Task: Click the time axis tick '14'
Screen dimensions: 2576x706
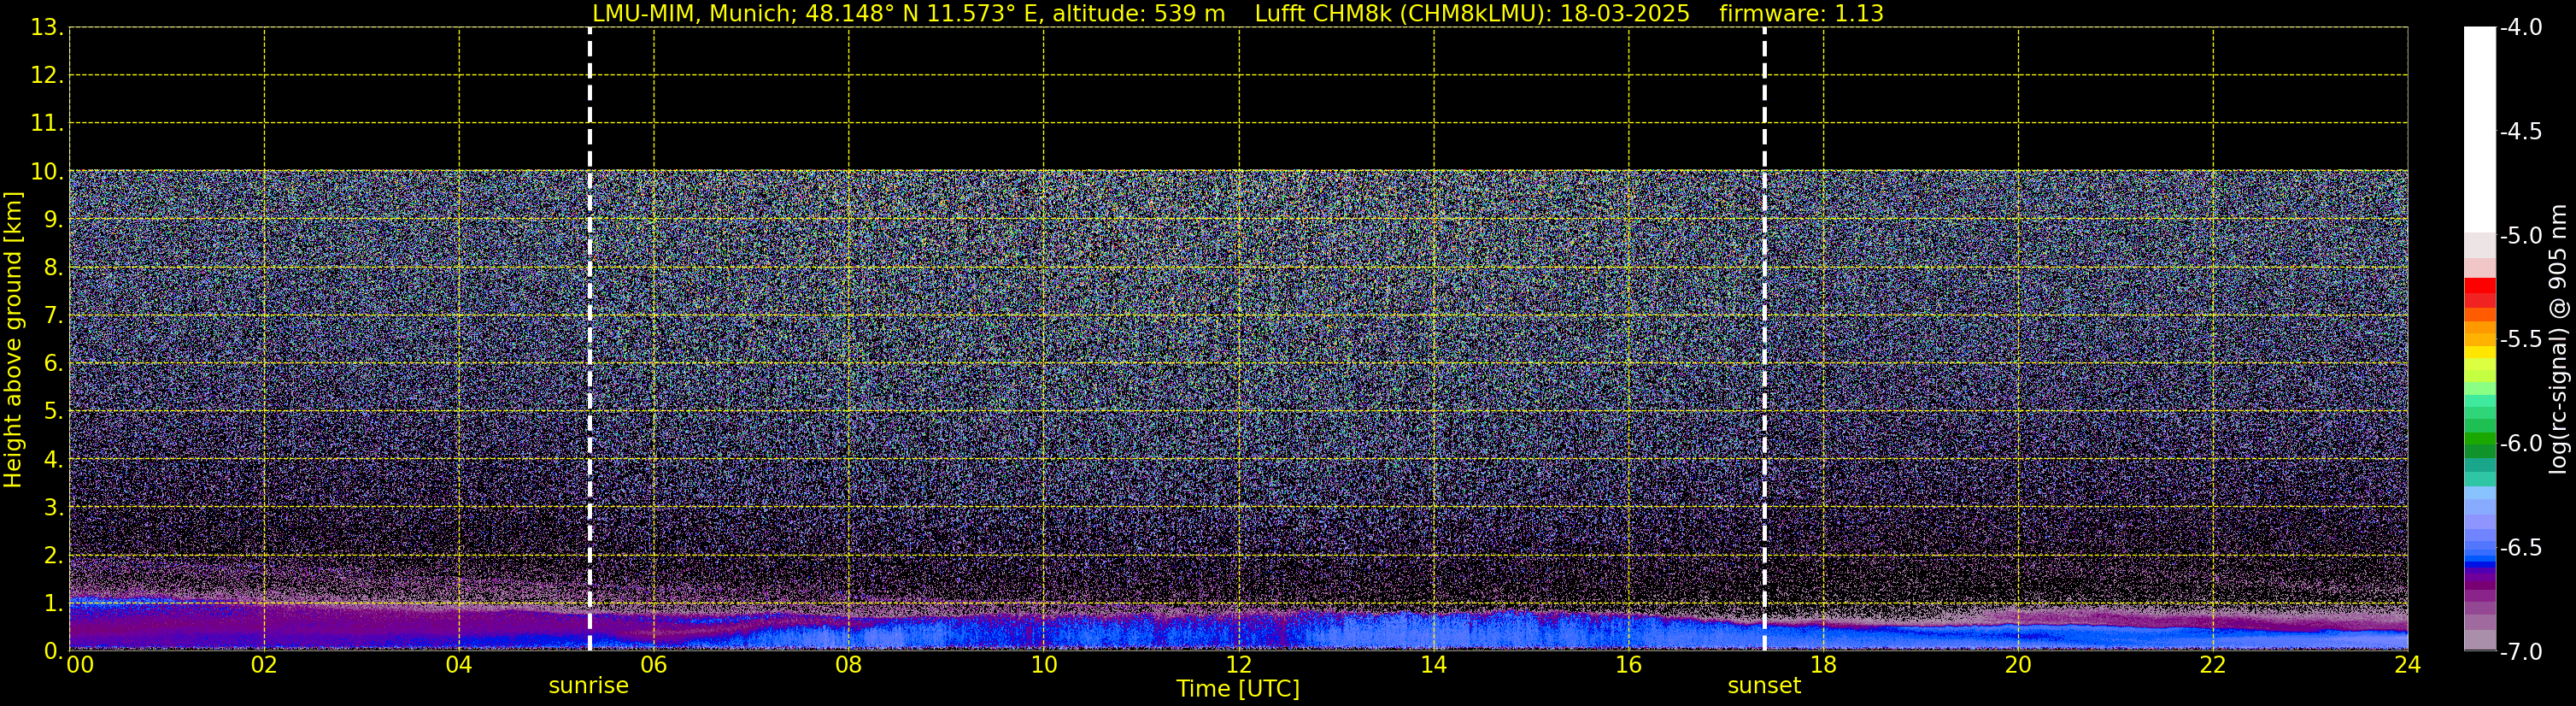Action: (x=1434, y=665)
